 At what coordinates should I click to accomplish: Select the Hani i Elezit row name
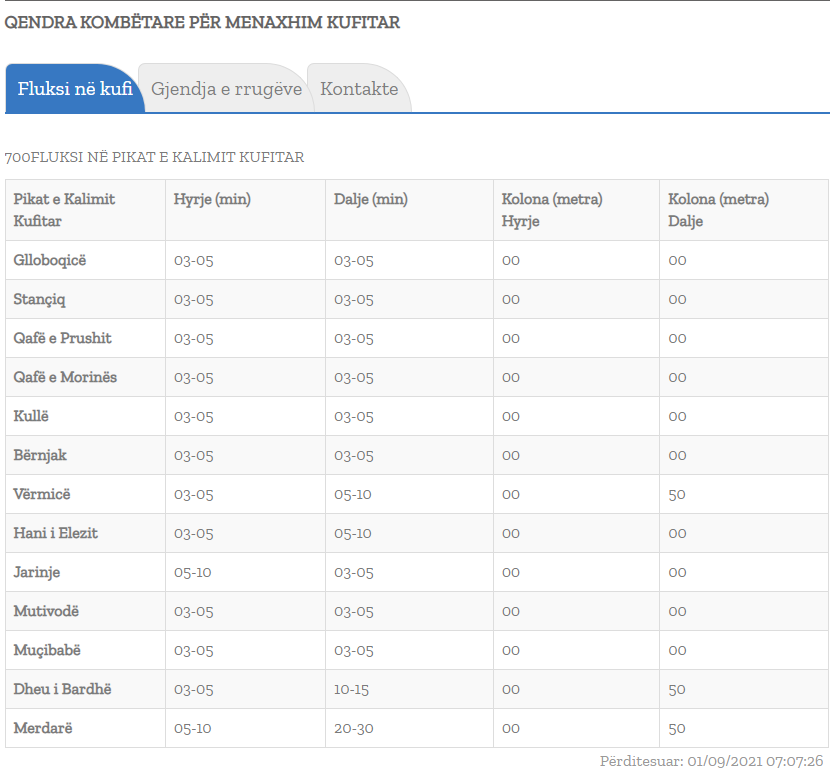click(56, 533)
